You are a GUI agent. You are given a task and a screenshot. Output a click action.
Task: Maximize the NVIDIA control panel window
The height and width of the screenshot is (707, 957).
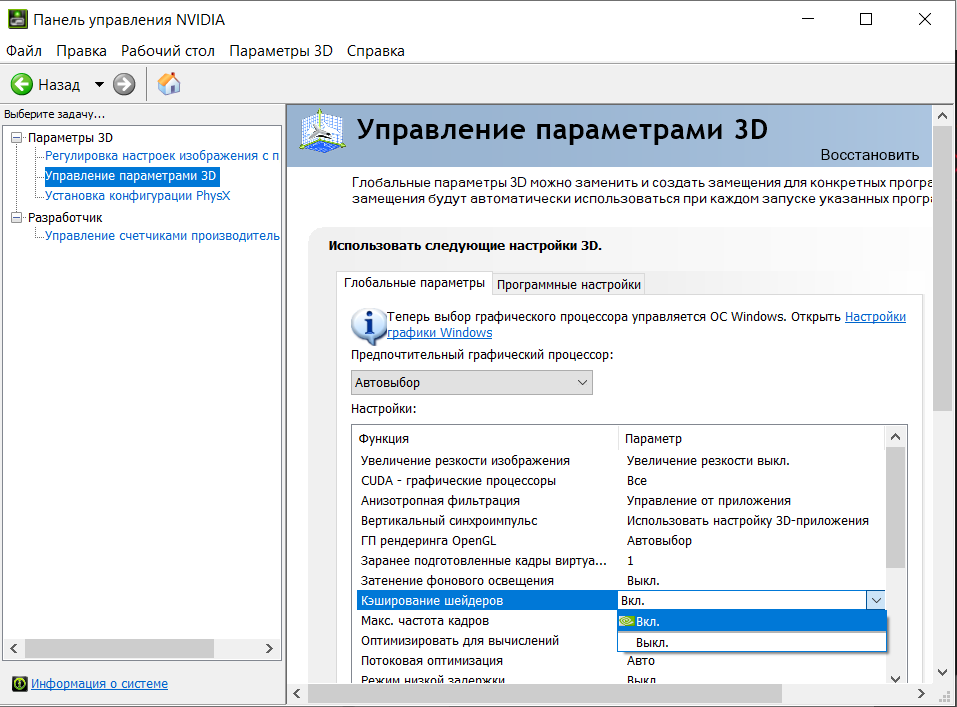point(865,20)
